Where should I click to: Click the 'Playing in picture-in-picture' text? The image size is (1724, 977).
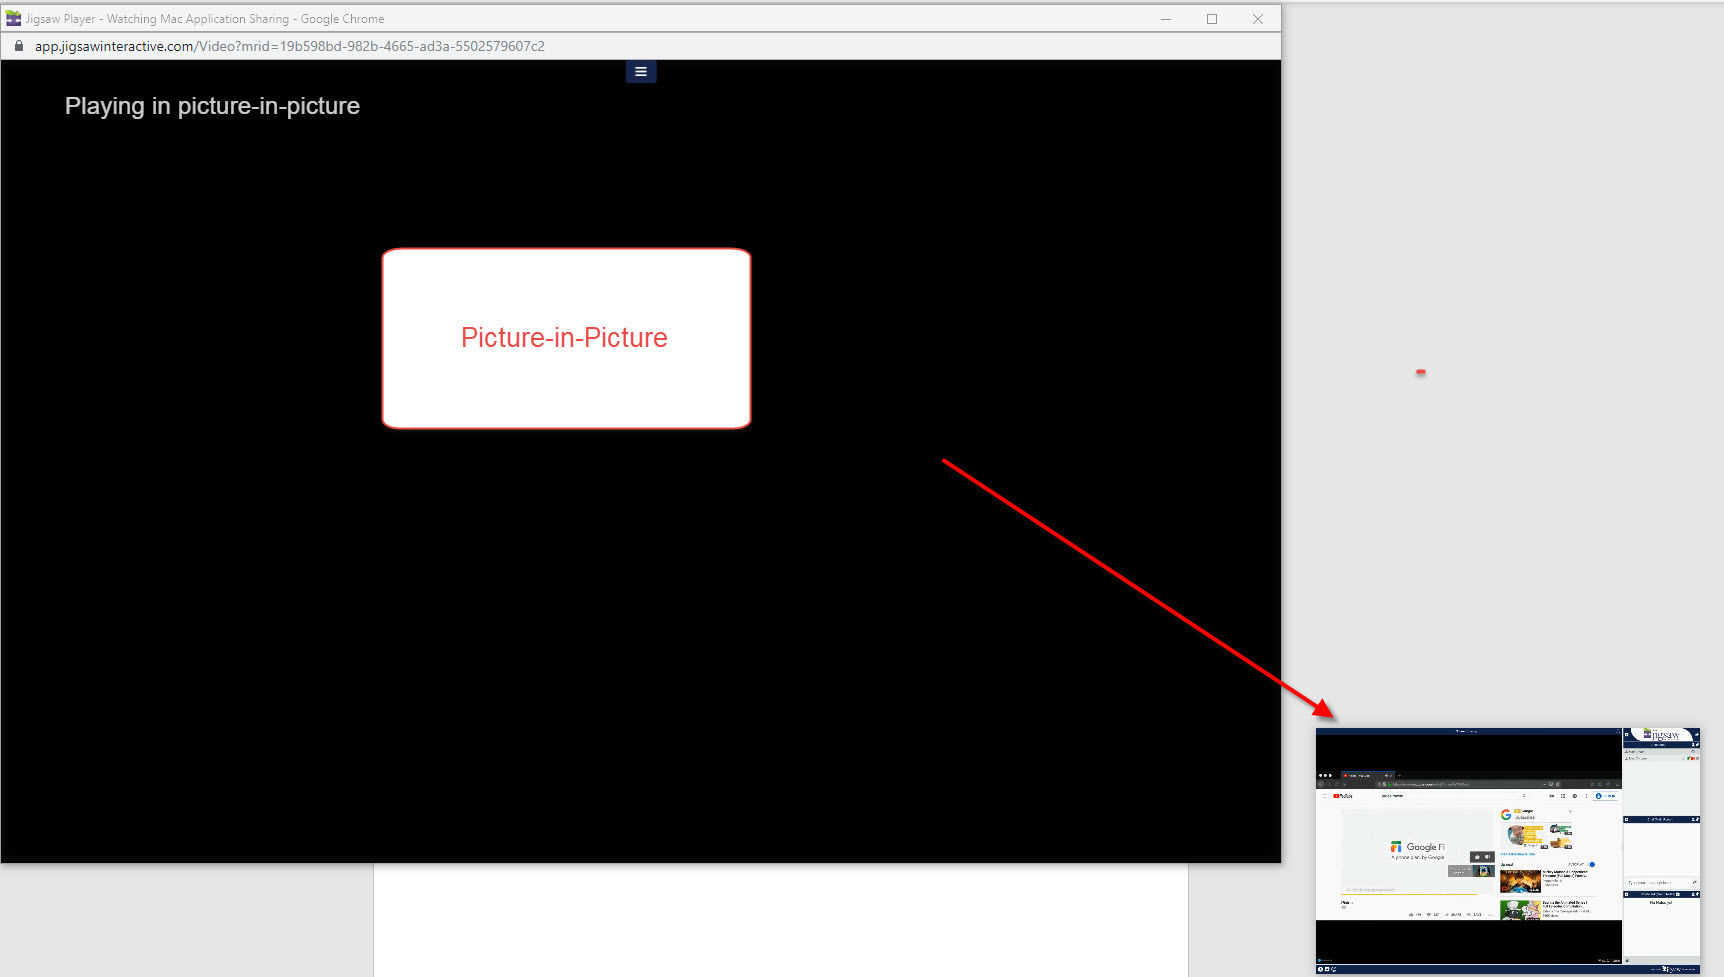pyautogui.click(x=212, y=106)
